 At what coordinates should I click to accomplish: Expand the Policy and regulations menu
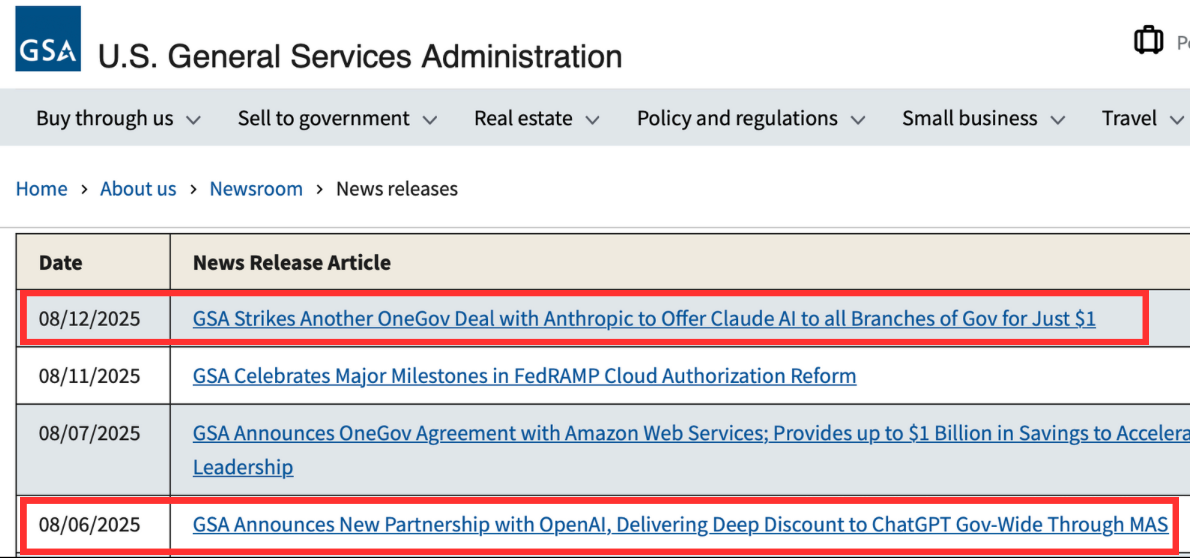751,118
